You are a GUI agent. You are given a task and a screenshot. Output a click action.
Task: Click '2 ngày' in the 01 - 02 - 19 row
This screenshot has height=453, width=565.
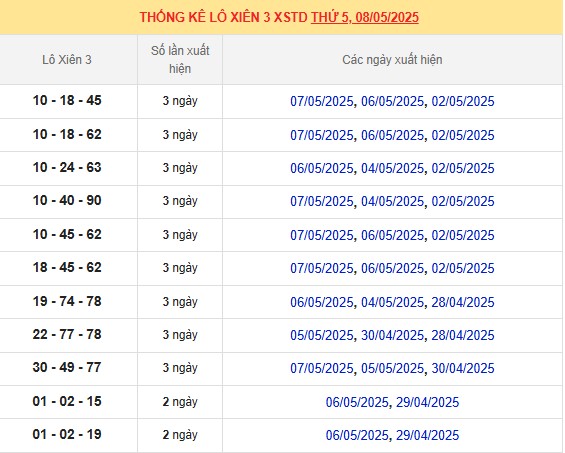[180, 435]
